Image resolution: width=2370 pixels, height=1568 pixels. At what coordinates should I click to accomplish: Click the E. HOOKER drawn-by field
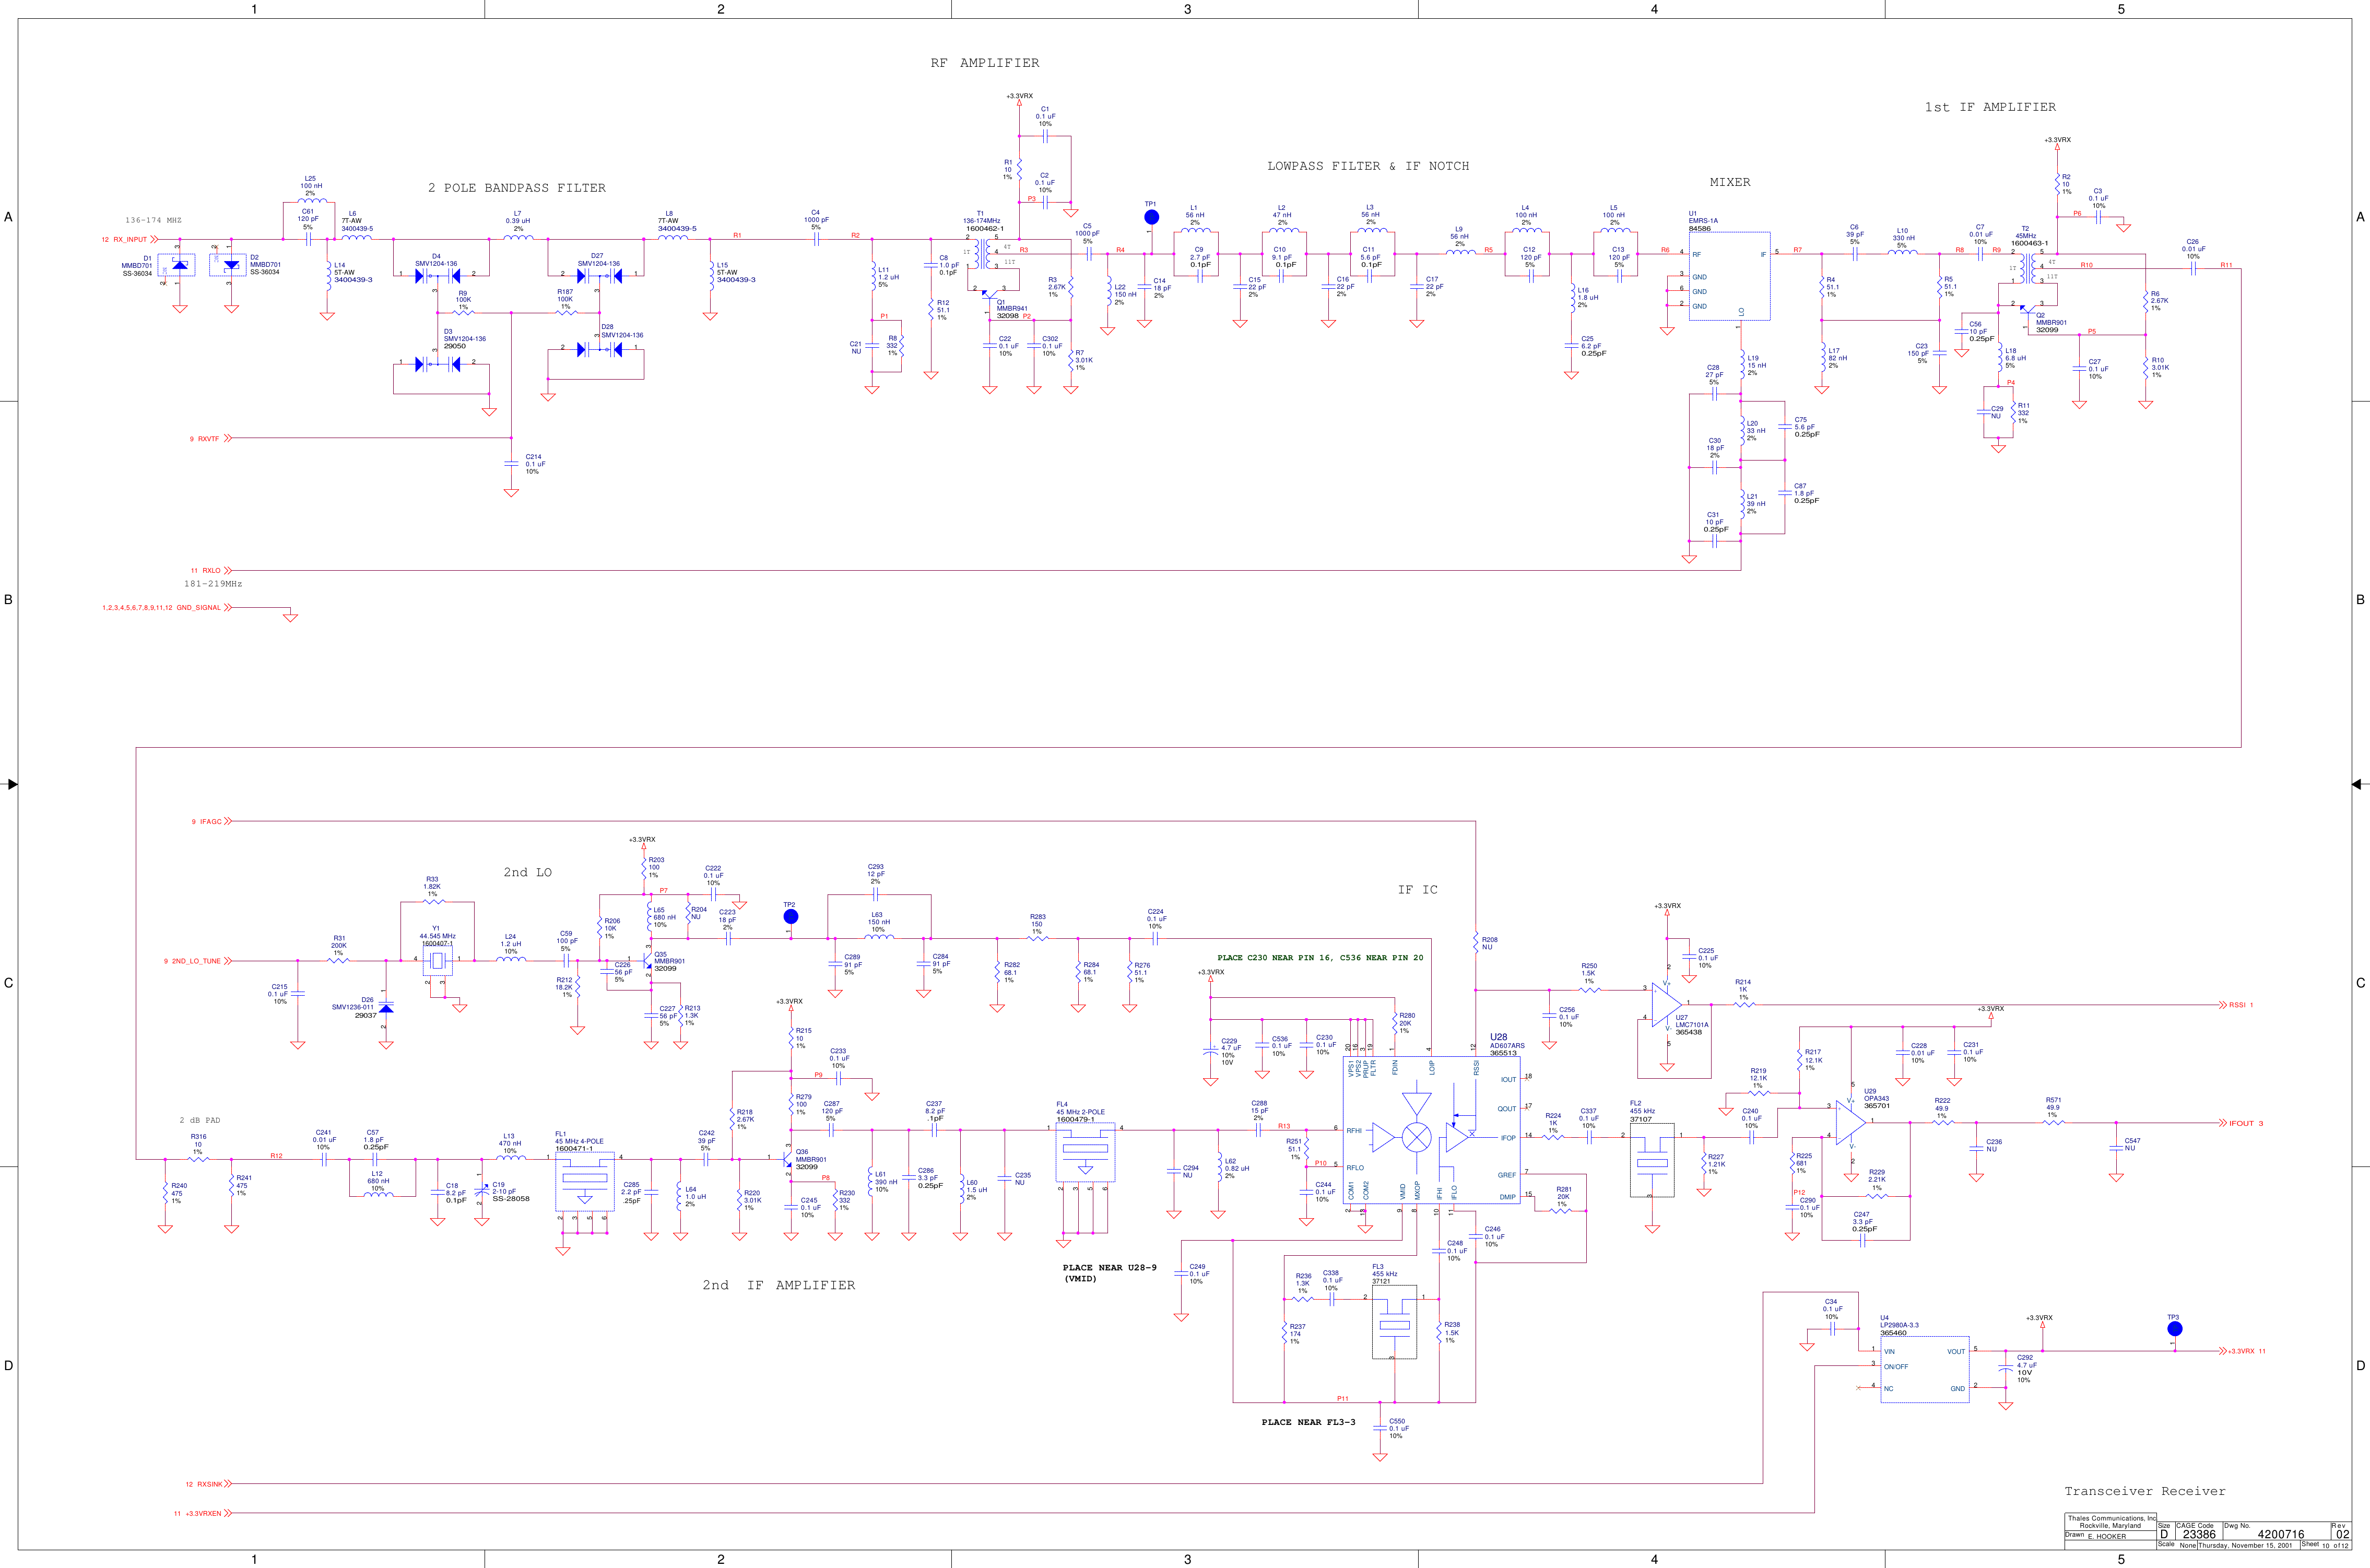(2107, 1536)
